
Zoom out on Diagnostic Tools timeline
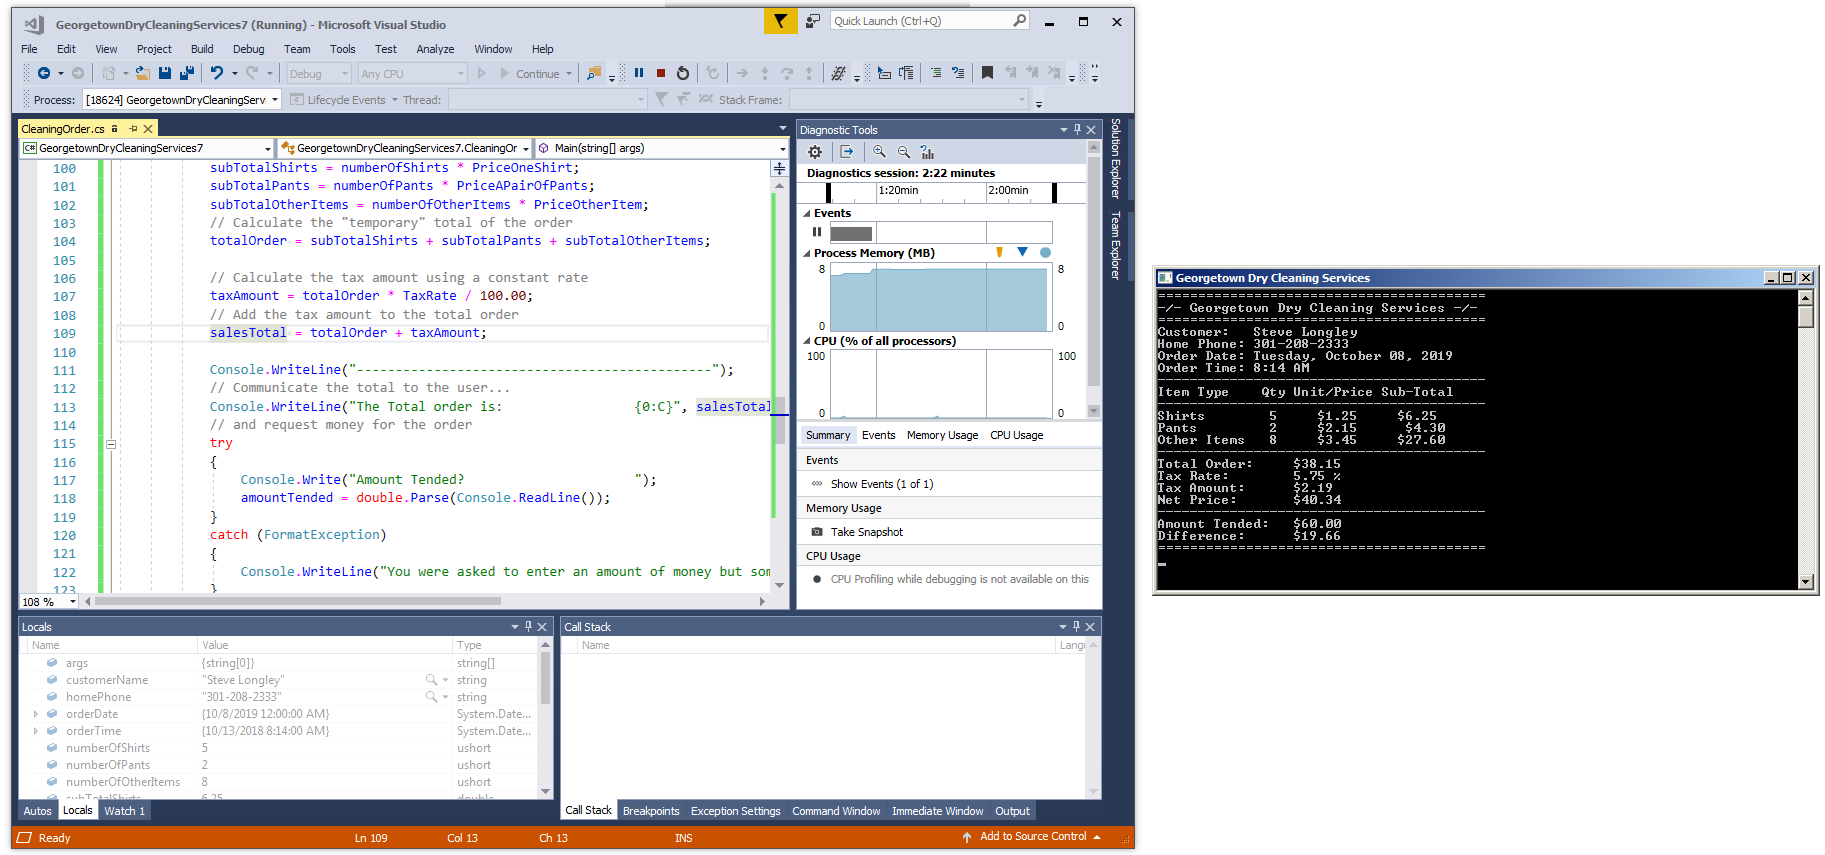click(904, 152)
